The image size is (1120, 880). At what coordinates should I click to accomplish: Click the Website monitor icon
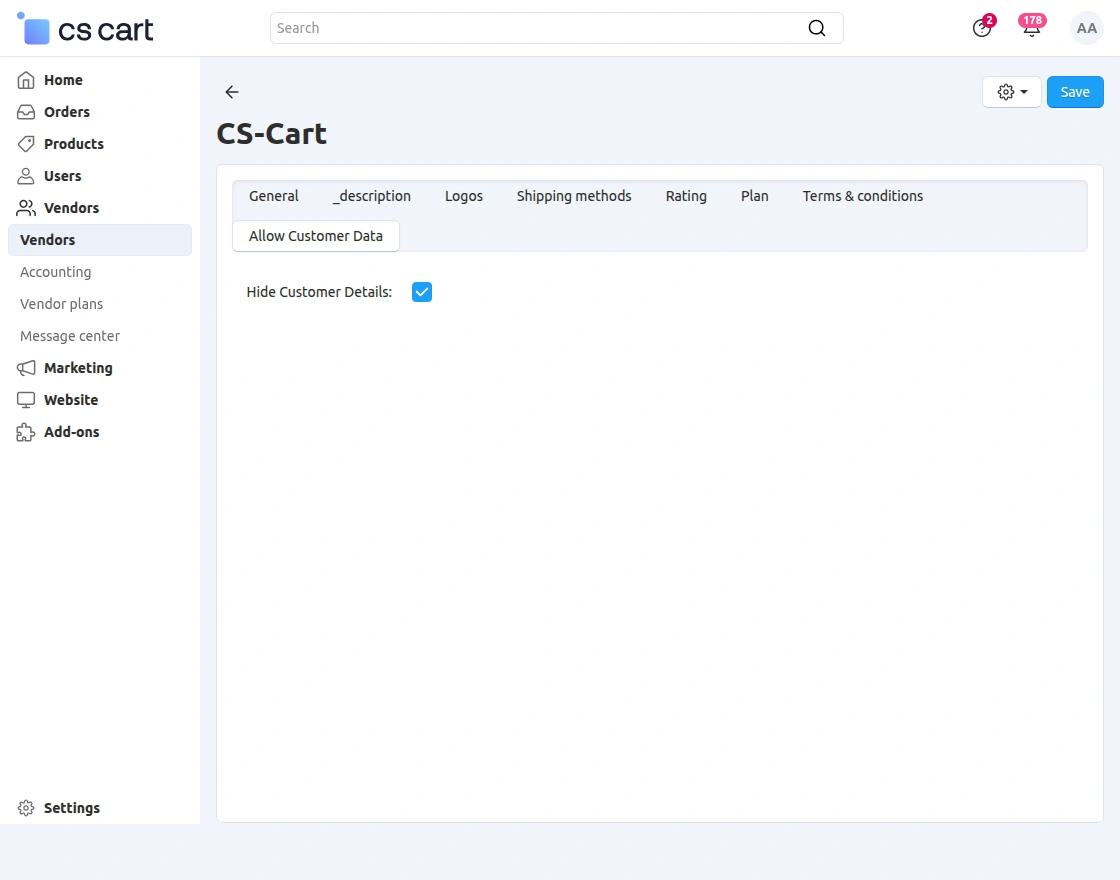(25, 400)
